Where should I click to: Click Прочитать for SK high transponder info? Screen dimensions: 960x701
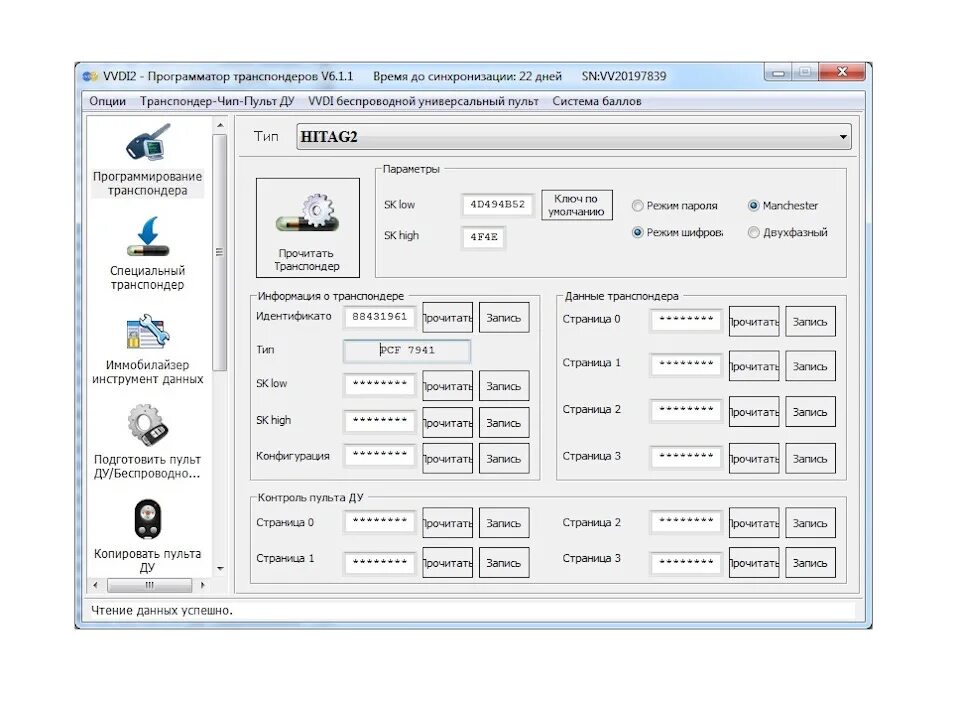448,422
